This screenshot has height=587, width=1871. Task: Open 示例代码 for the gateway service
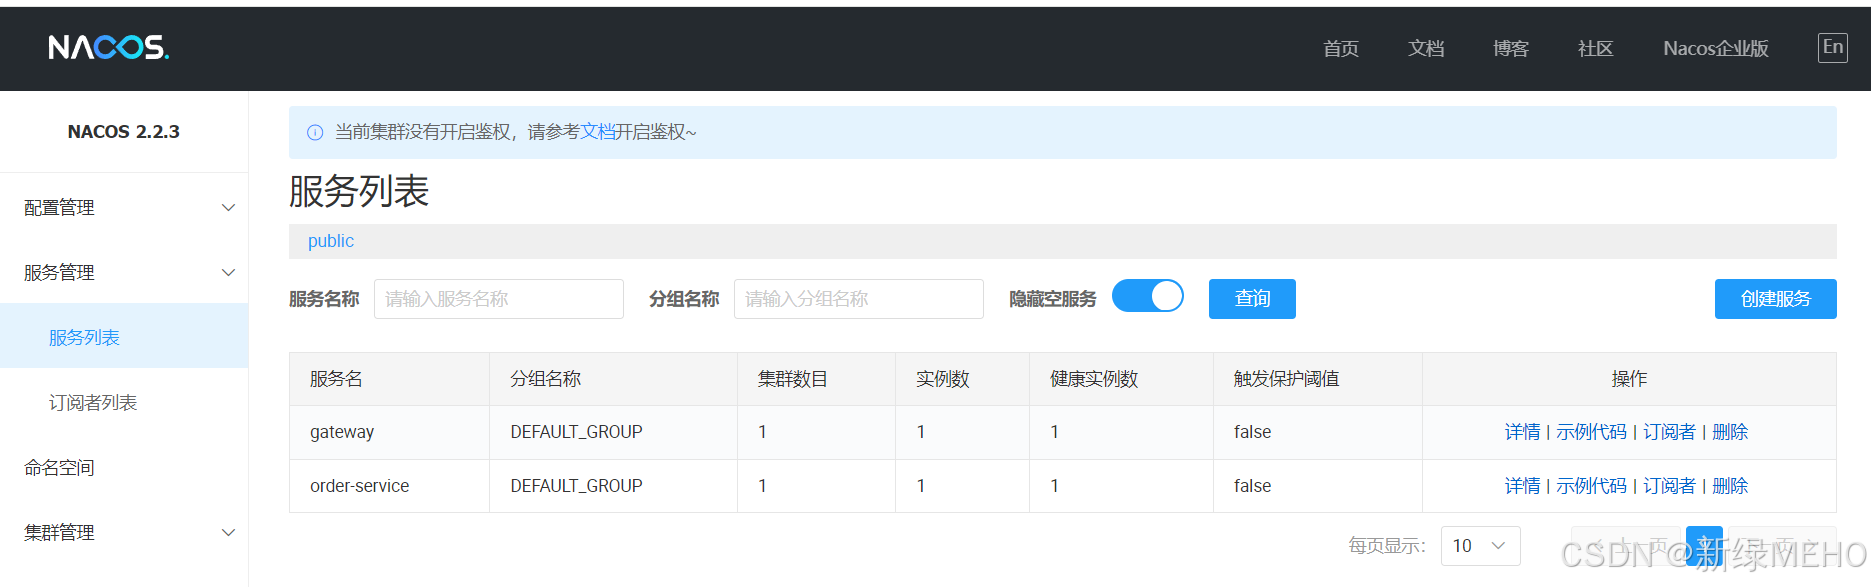1591,432
